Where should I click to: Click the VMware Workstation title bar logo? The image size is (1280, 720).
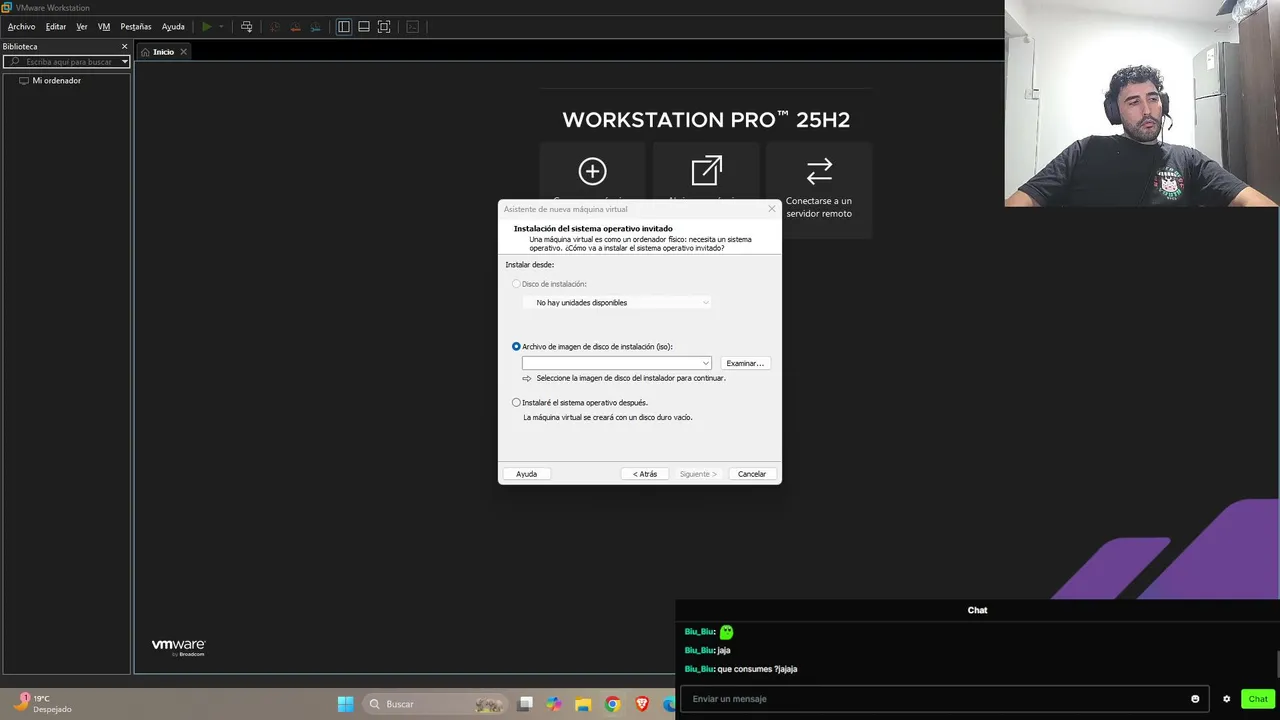point(7,7)
